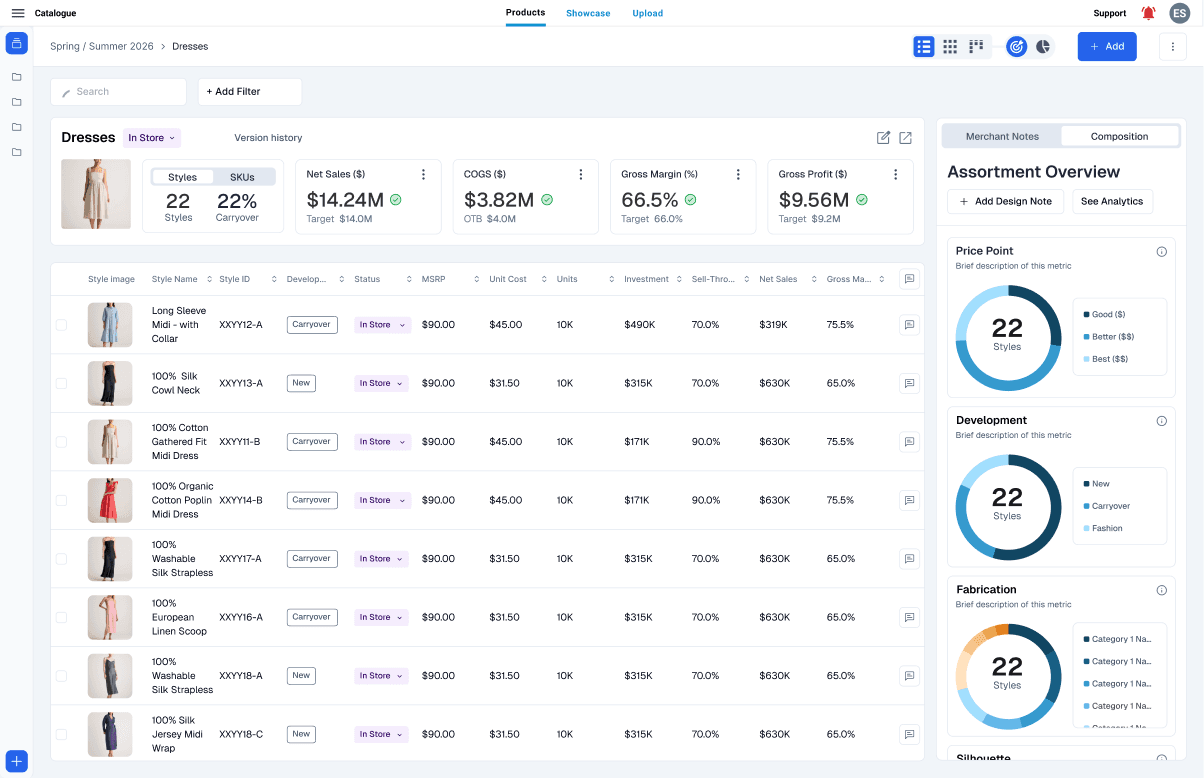Check the checkbox on the 100% Silk Cowl Neck row
This screenshot has width=1204, height=778.
(61, 383)
